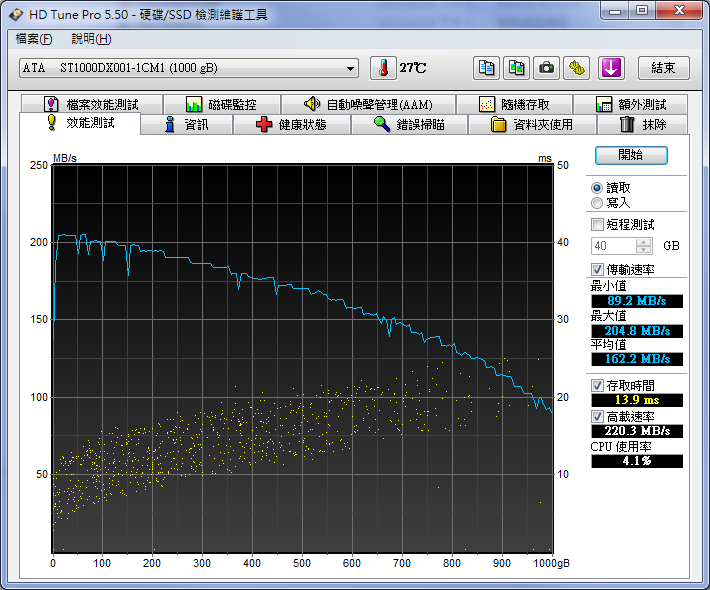Image resolution: width=710 pixels, height=590 pixels.
Task: Open the 說明(H) menu
Action: (x=91, y=39)
